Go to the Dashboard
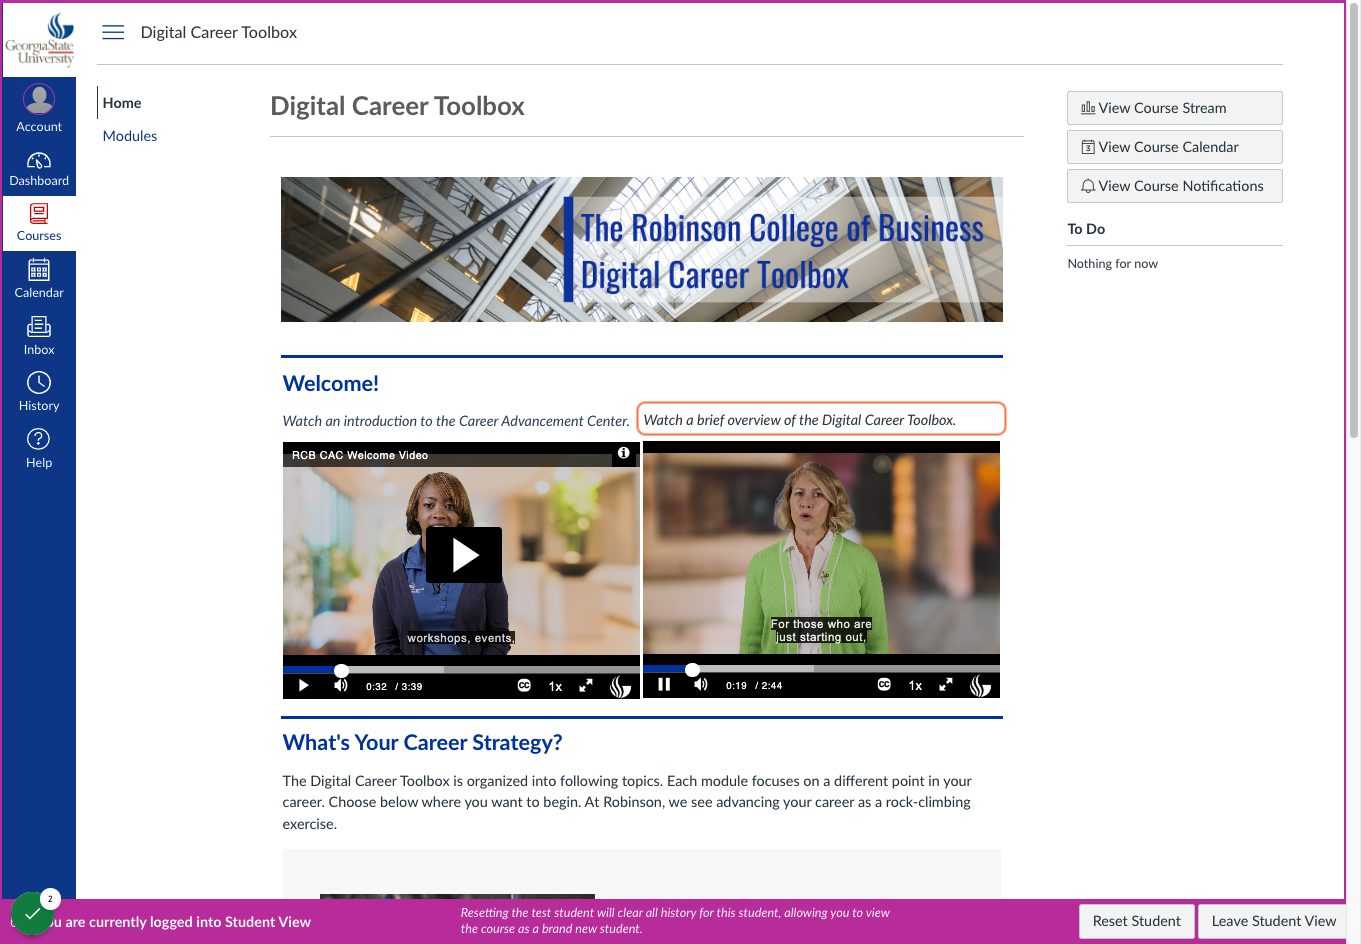The image size is (1361, 944). 39,168
